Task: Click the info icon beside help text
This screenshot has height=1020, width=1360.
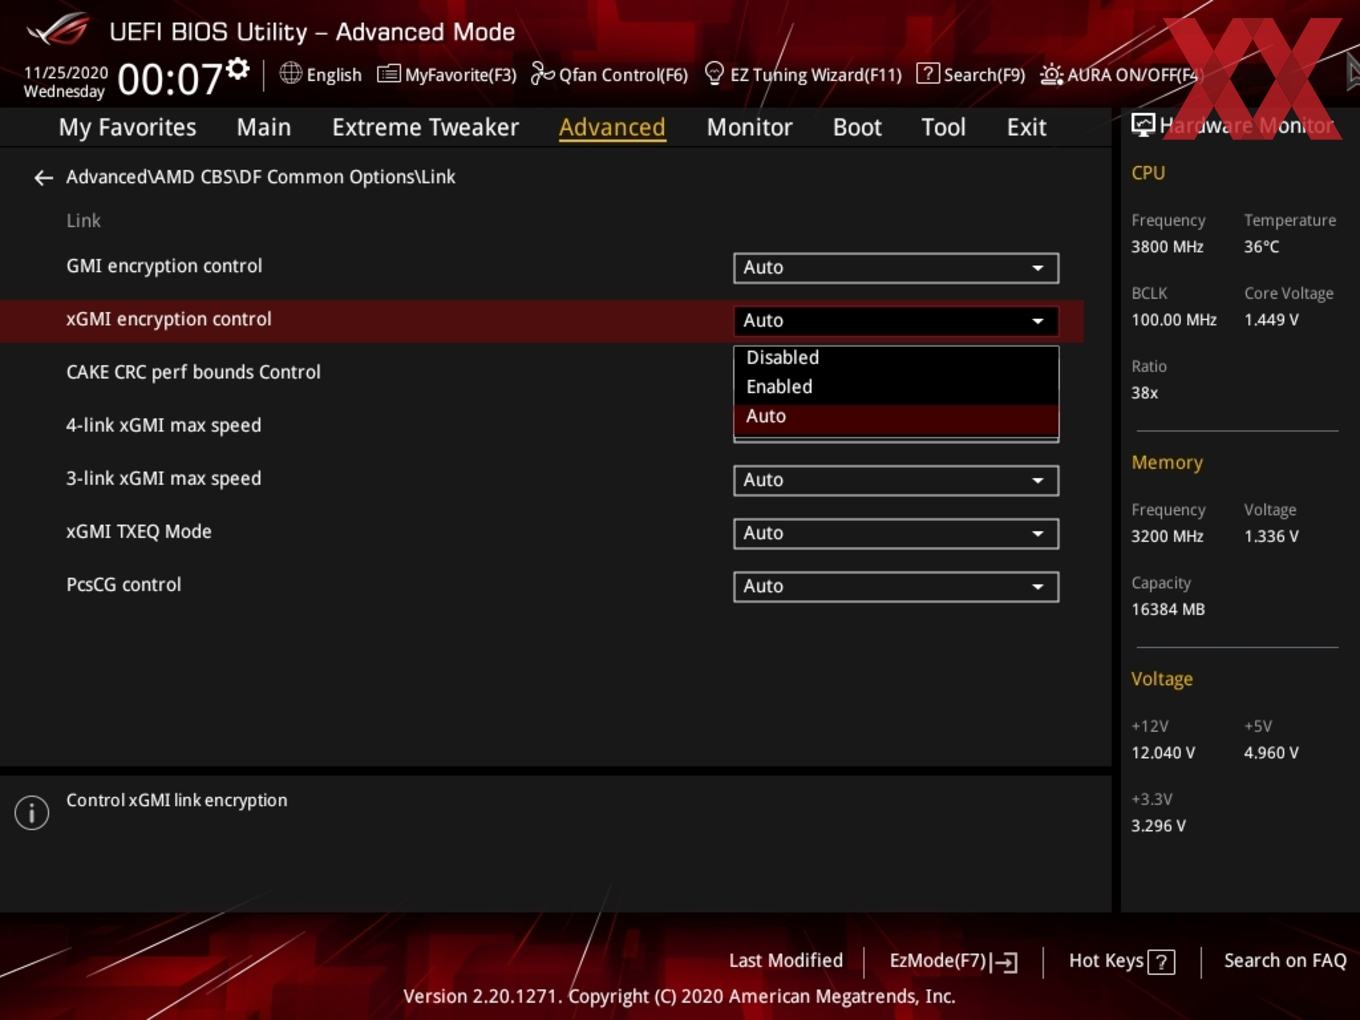Action: [32, 812]
